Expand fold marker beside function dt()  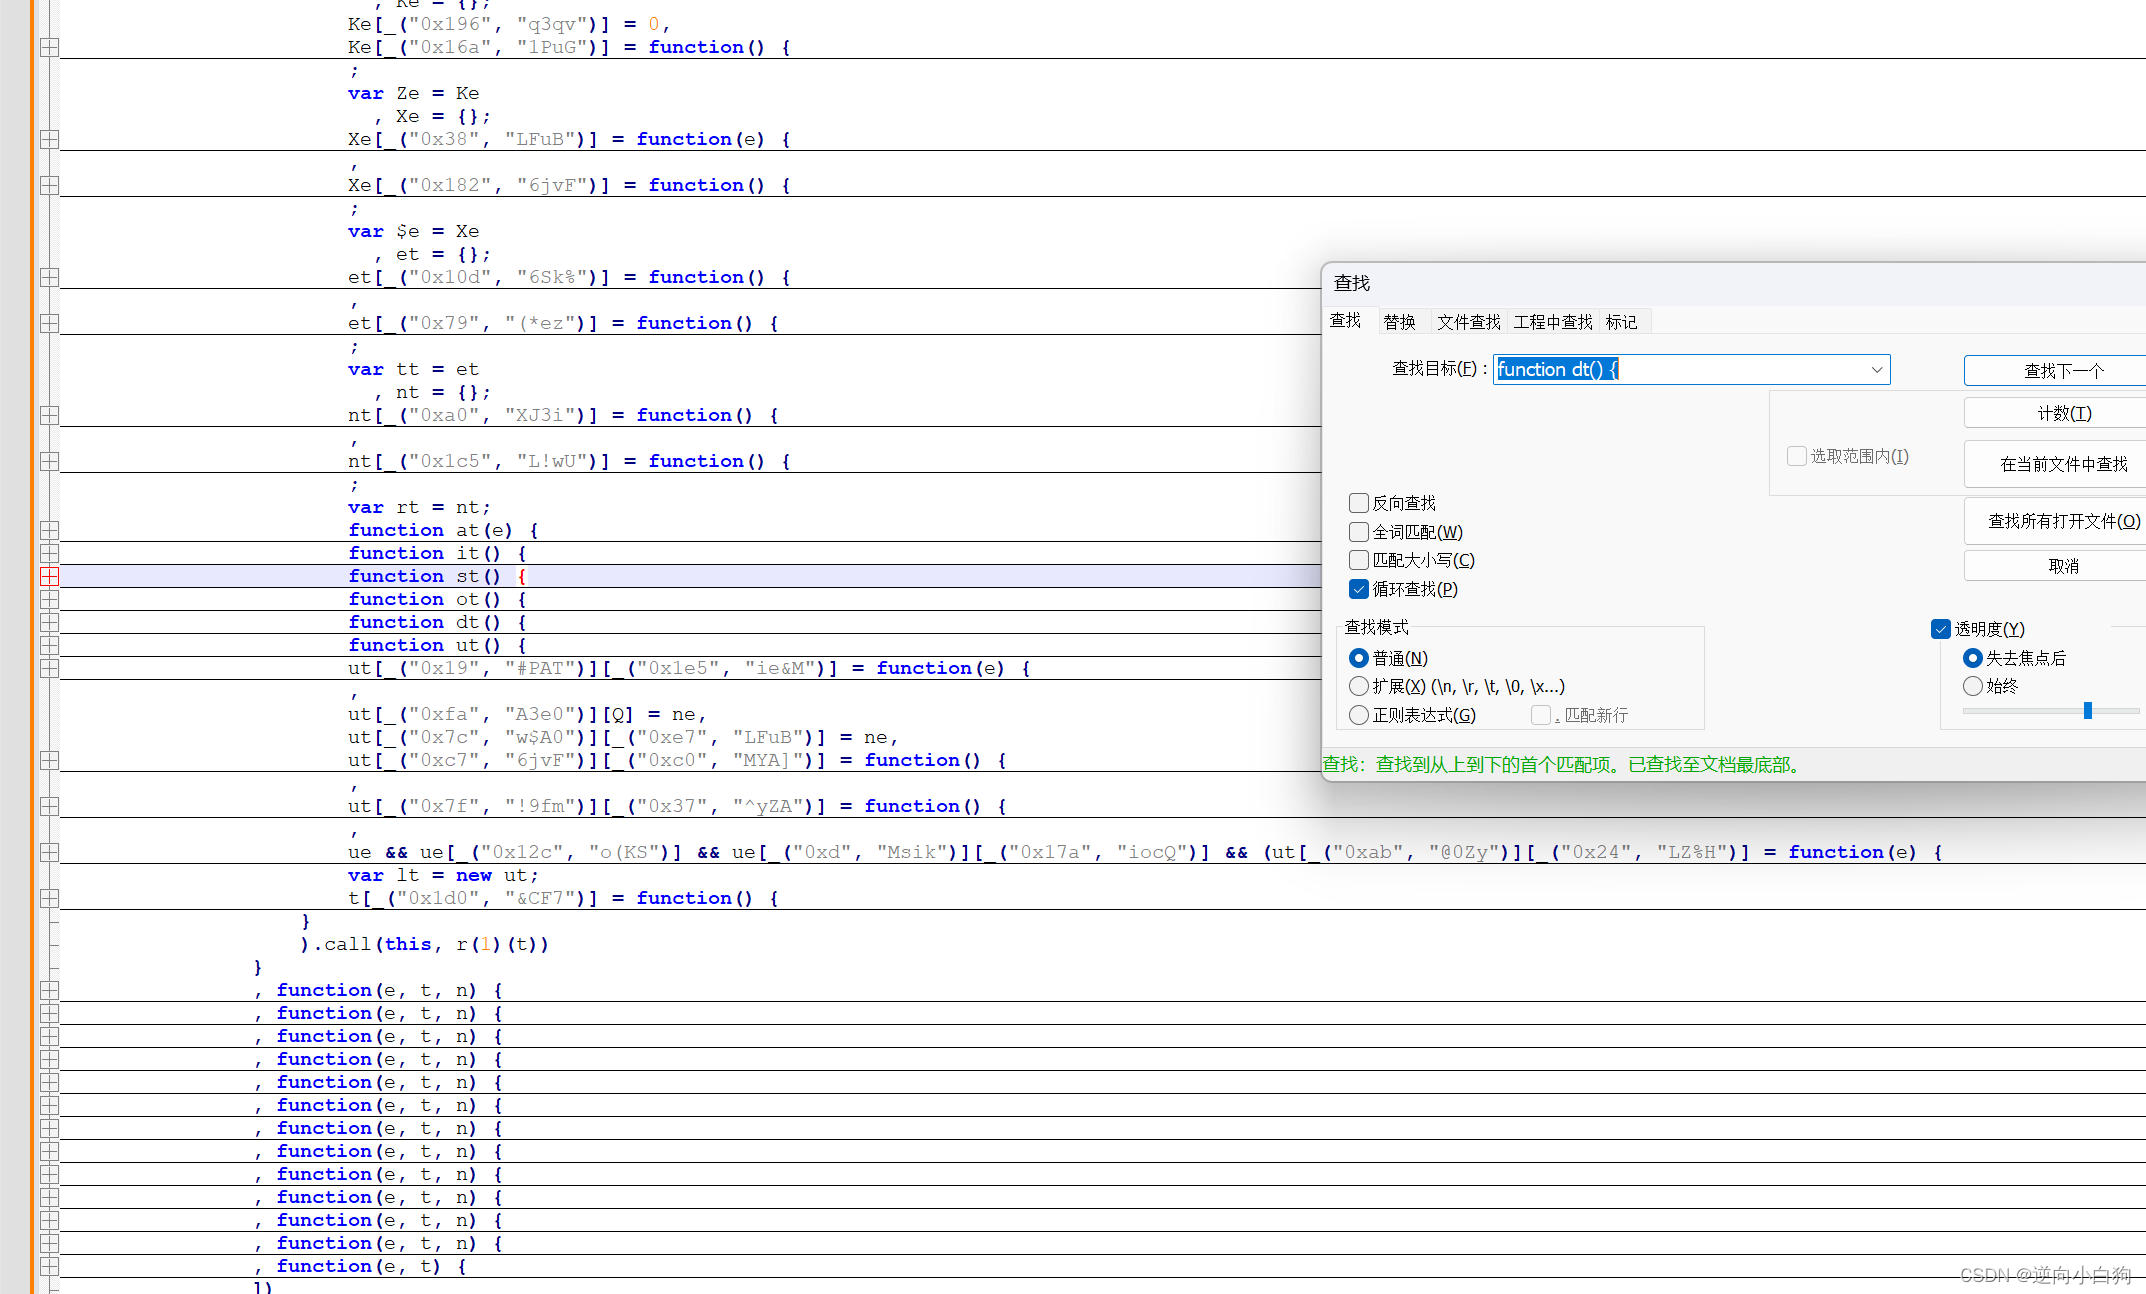(49, 622)
